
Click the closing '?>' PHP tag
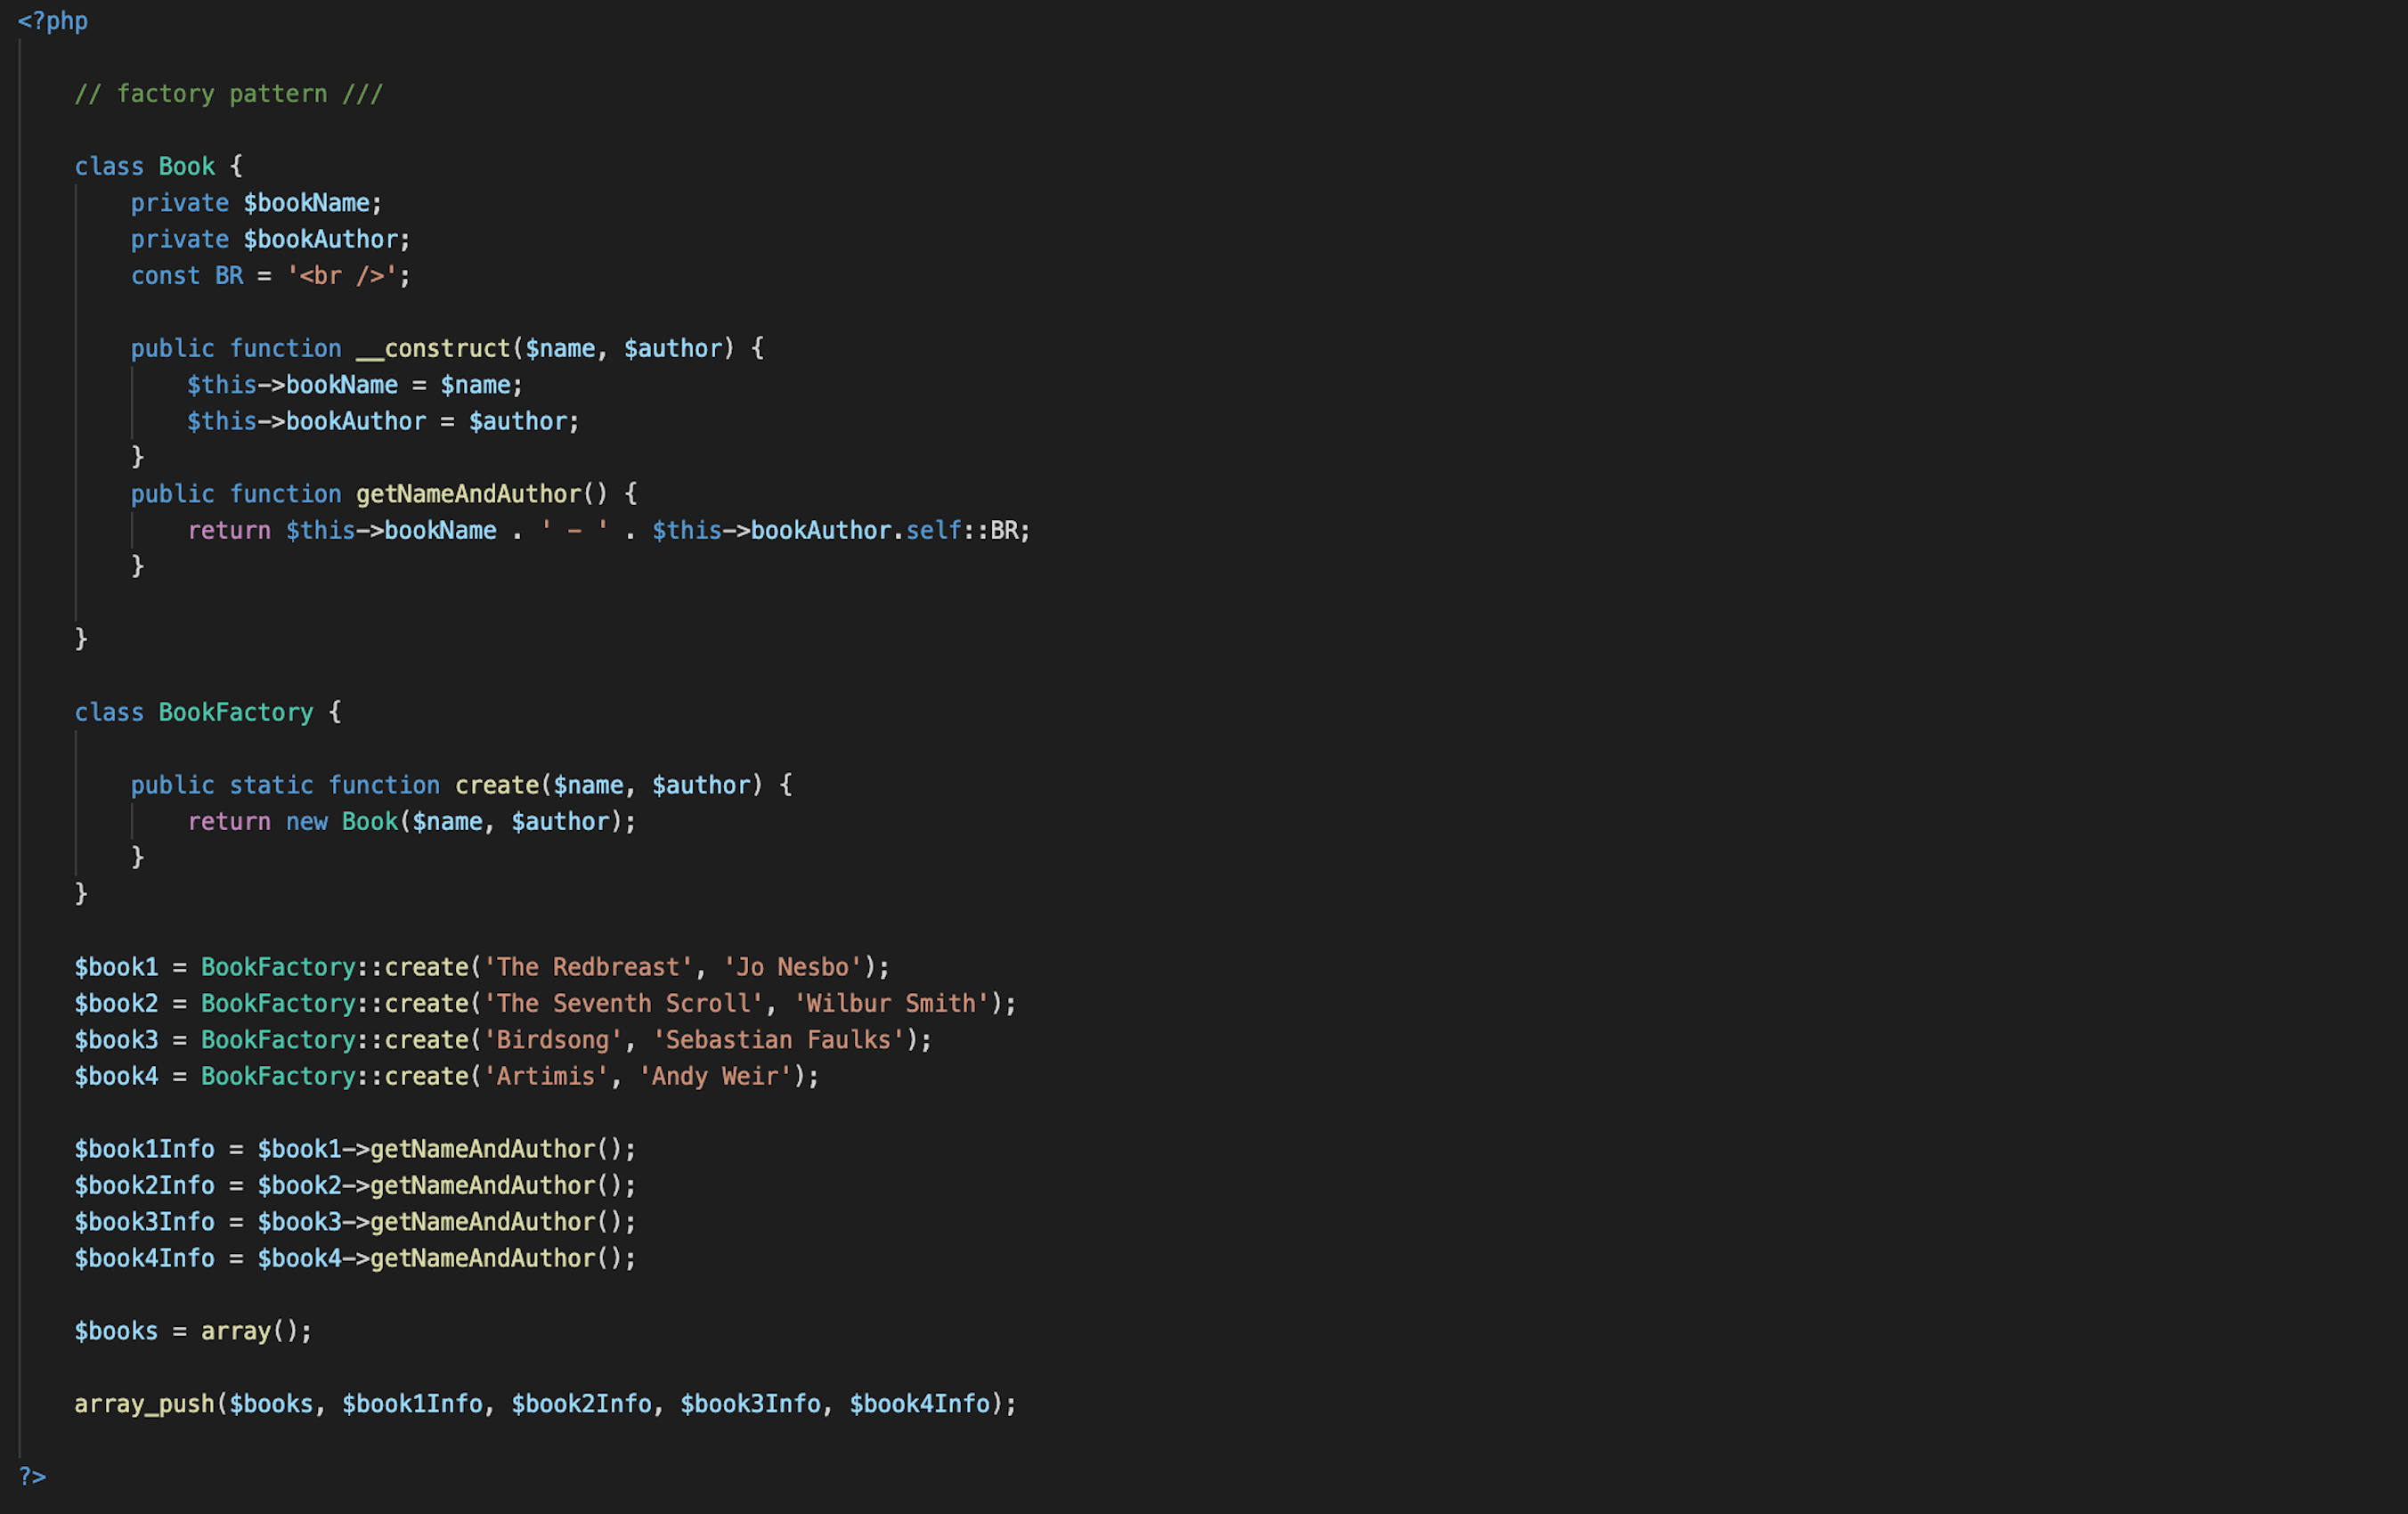pos(32,1476)
